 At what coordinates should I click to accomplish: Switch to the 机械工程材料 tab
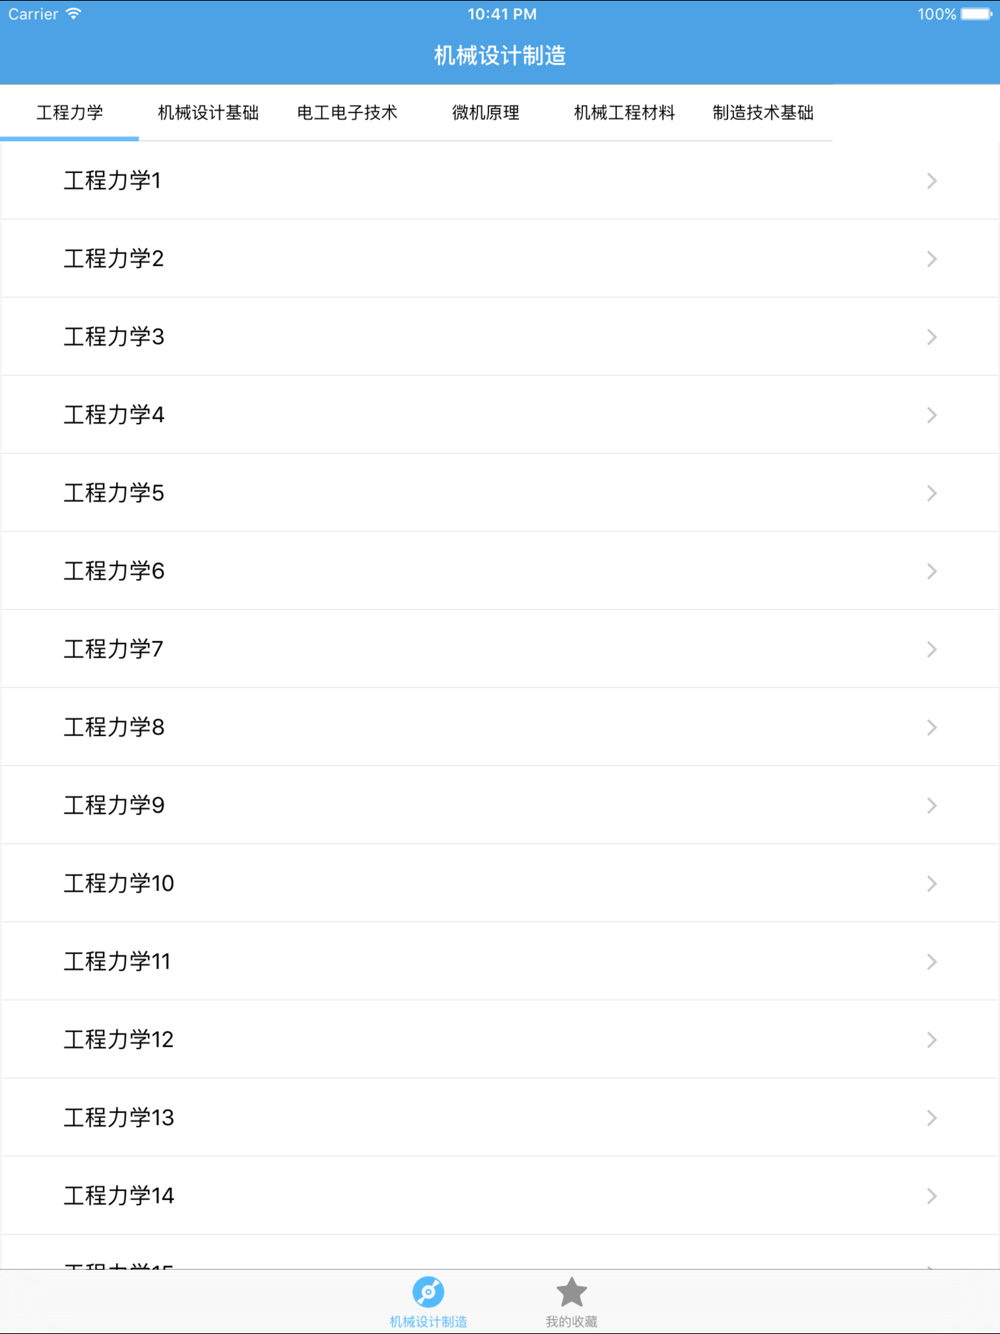point(624,113)
